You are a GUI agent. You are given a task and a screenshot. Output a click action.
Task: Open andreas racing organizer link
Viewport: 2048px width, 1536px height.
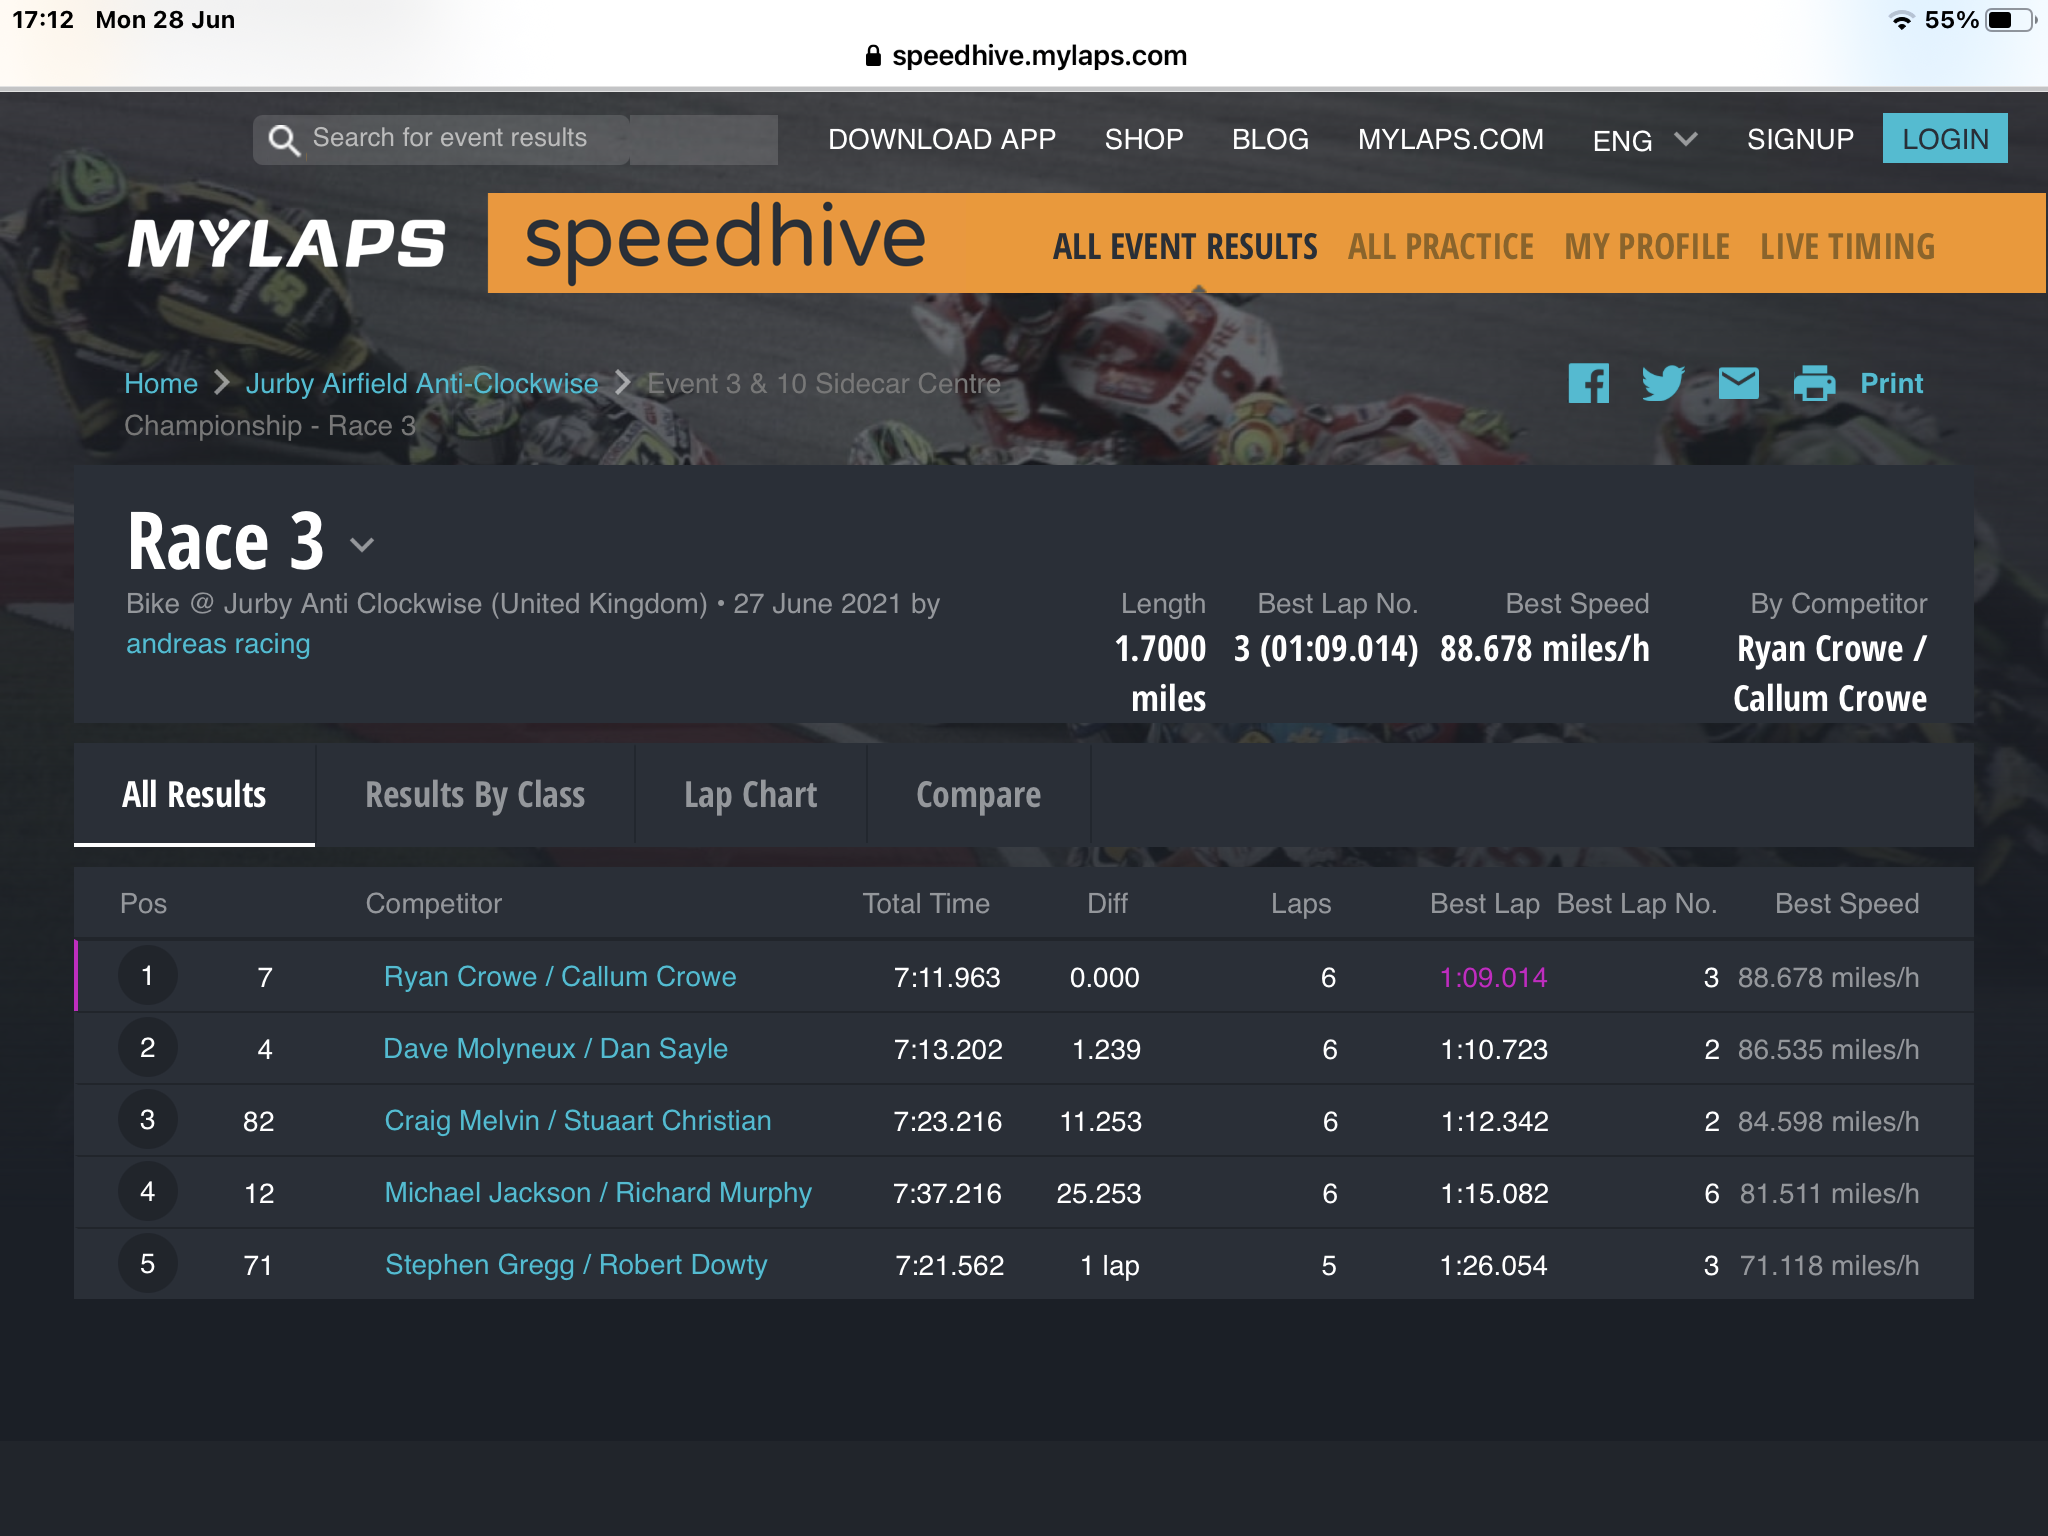pos(218,644)
